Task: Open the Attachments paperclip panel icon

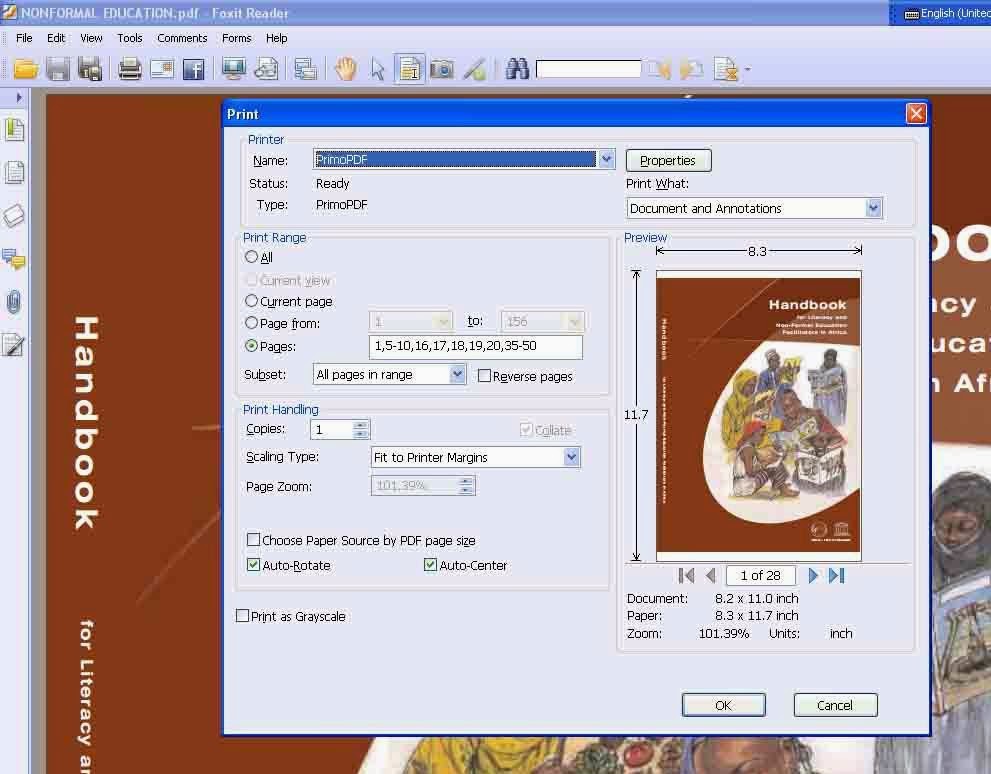Action: tap(14, 301)
